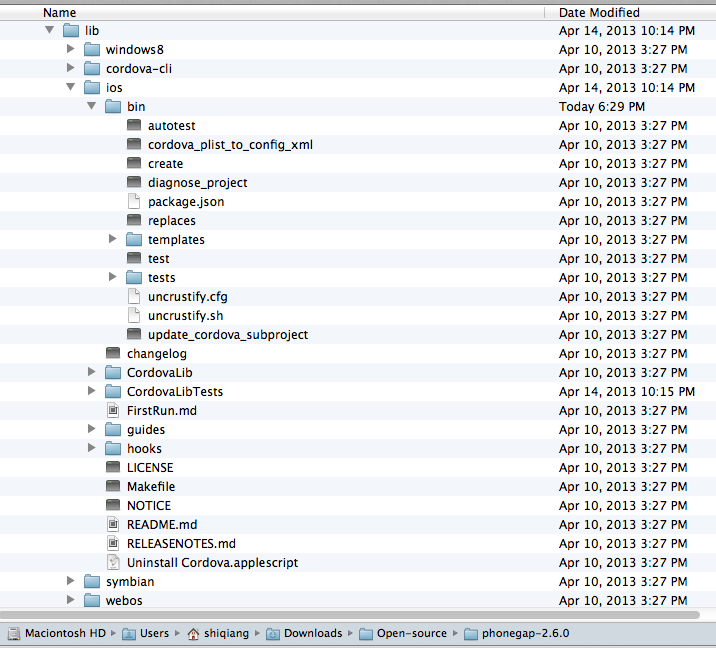Image resolution: width=716 pixels, height=648 pixels.
Task: Select the symbian folder name
Action: pyautogui.click(x=130, y=582)
